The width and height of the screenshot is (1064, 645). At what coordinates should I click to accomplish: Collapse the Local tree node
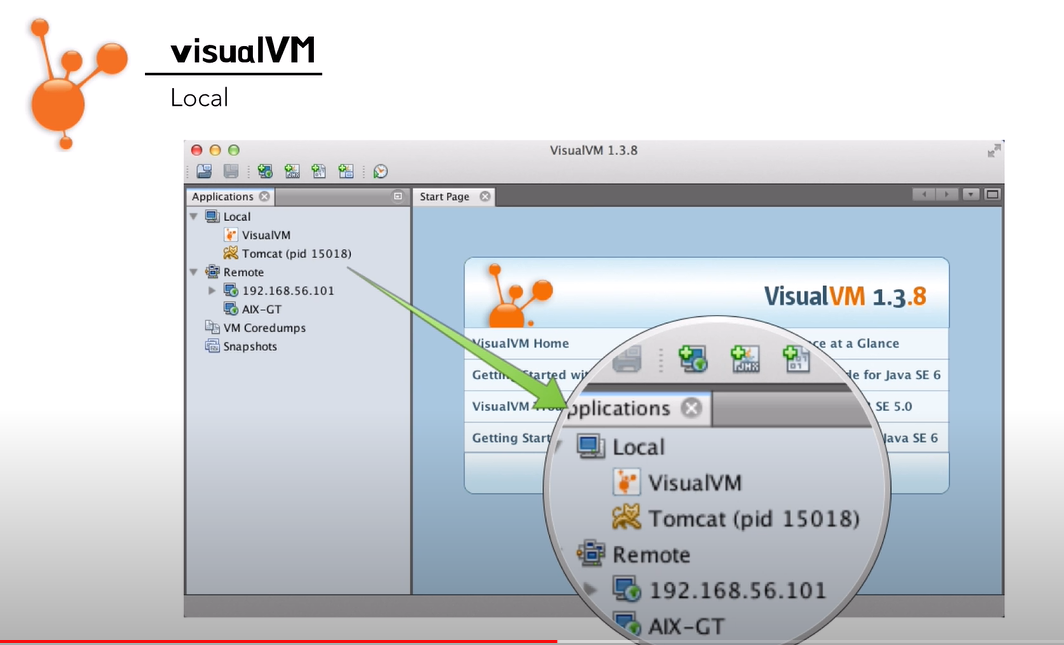(x=194, y=216)
